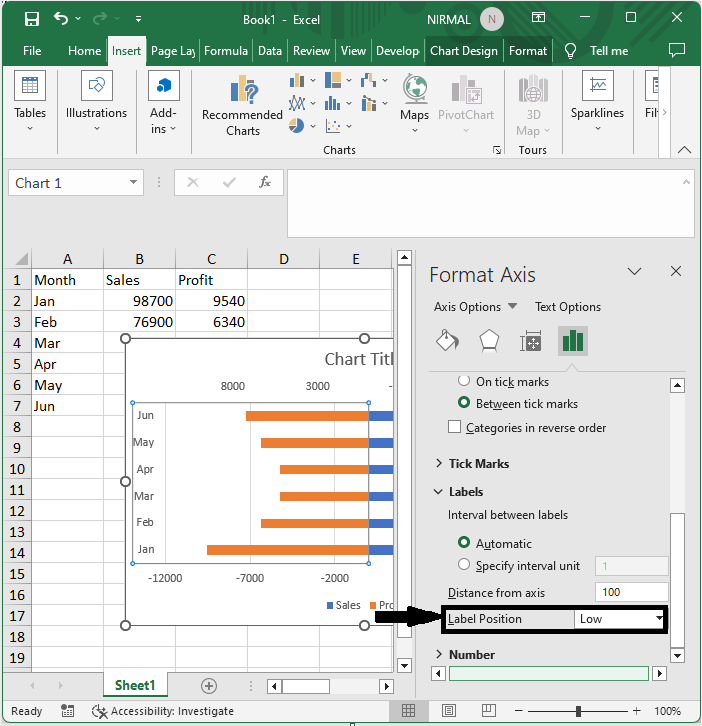This screenshot has width=702, height=726.
Task: Click the Maps chart icon
Action: (x=414, y=99)
